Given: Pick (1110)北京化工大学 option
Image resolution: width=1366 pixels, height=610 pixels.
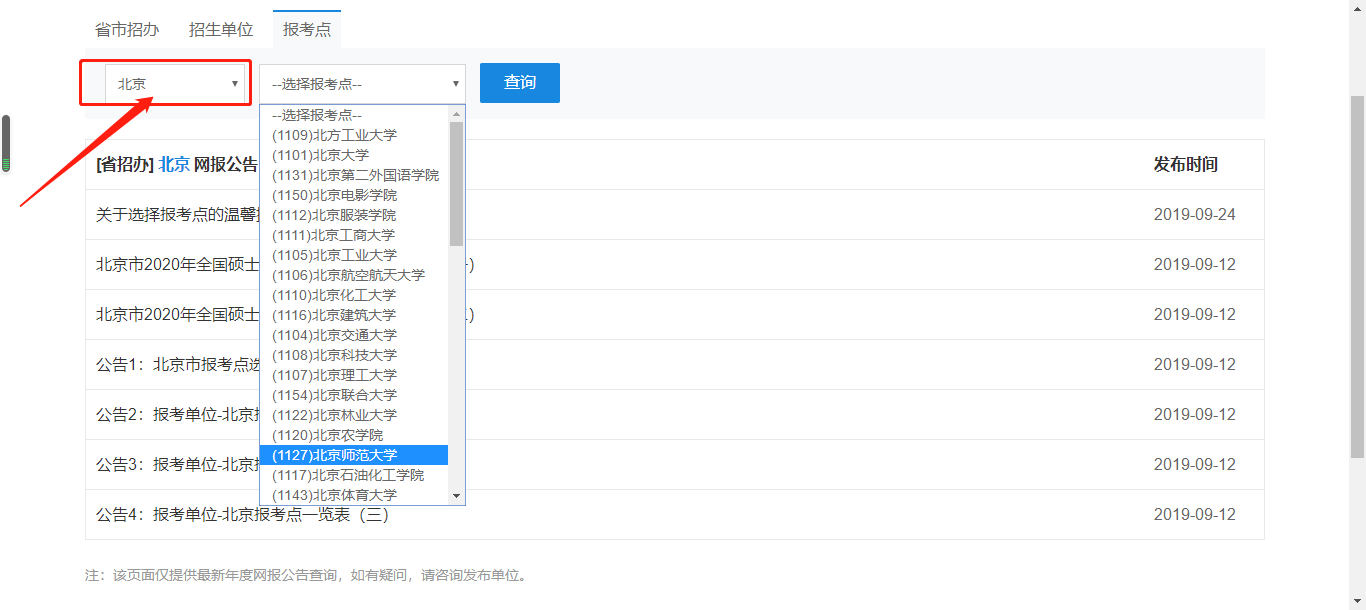Looking at the screenshot, I should coord(354,295).
